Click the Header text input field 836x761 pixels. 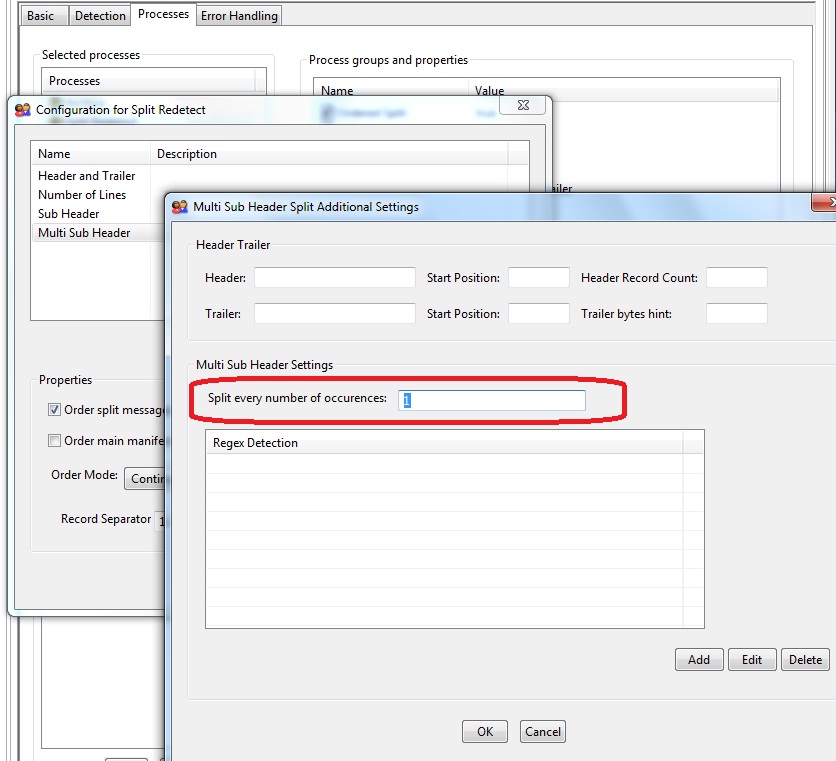[x=334, y=277]
